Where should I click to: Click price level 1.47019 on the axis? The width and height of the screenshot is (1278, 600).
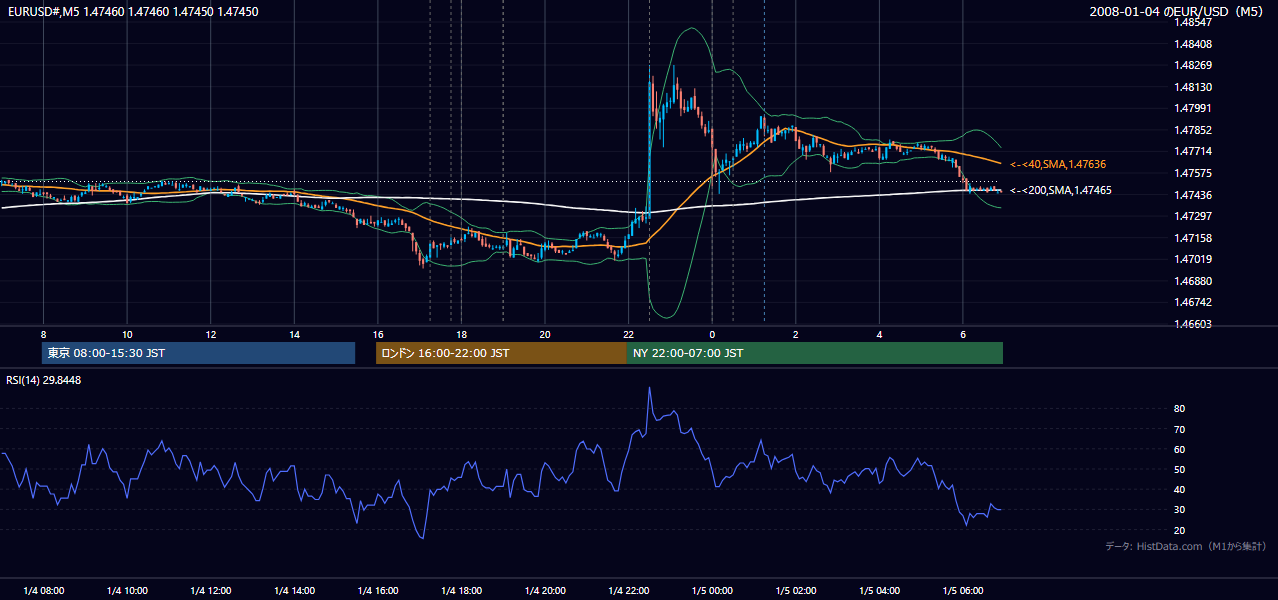1195,259
